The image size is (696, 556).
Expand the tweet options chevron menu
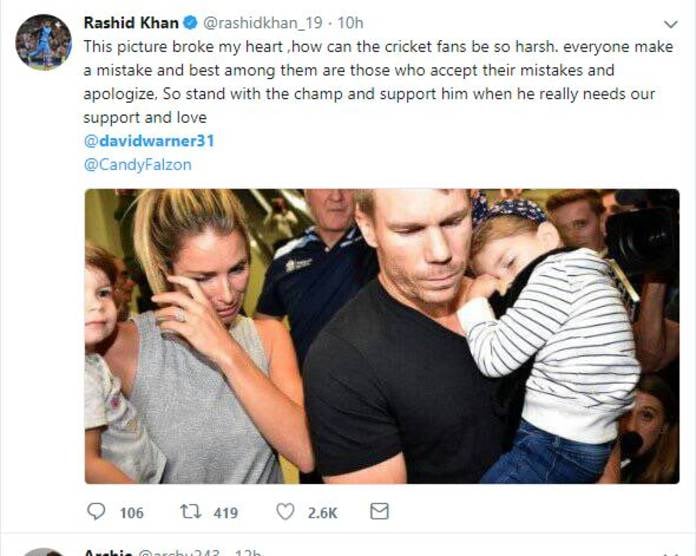670,23
